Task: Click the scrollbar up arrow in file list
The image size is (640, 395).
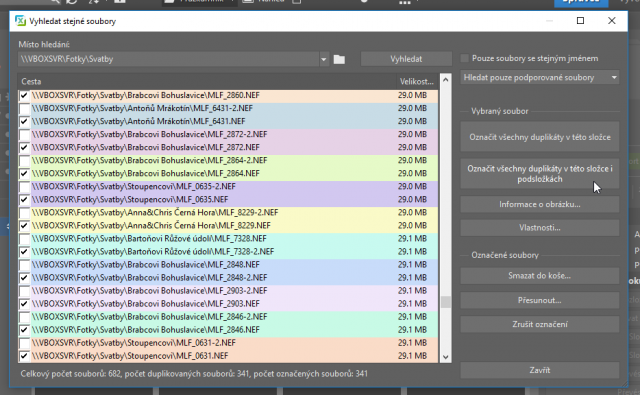Action: 446,80
